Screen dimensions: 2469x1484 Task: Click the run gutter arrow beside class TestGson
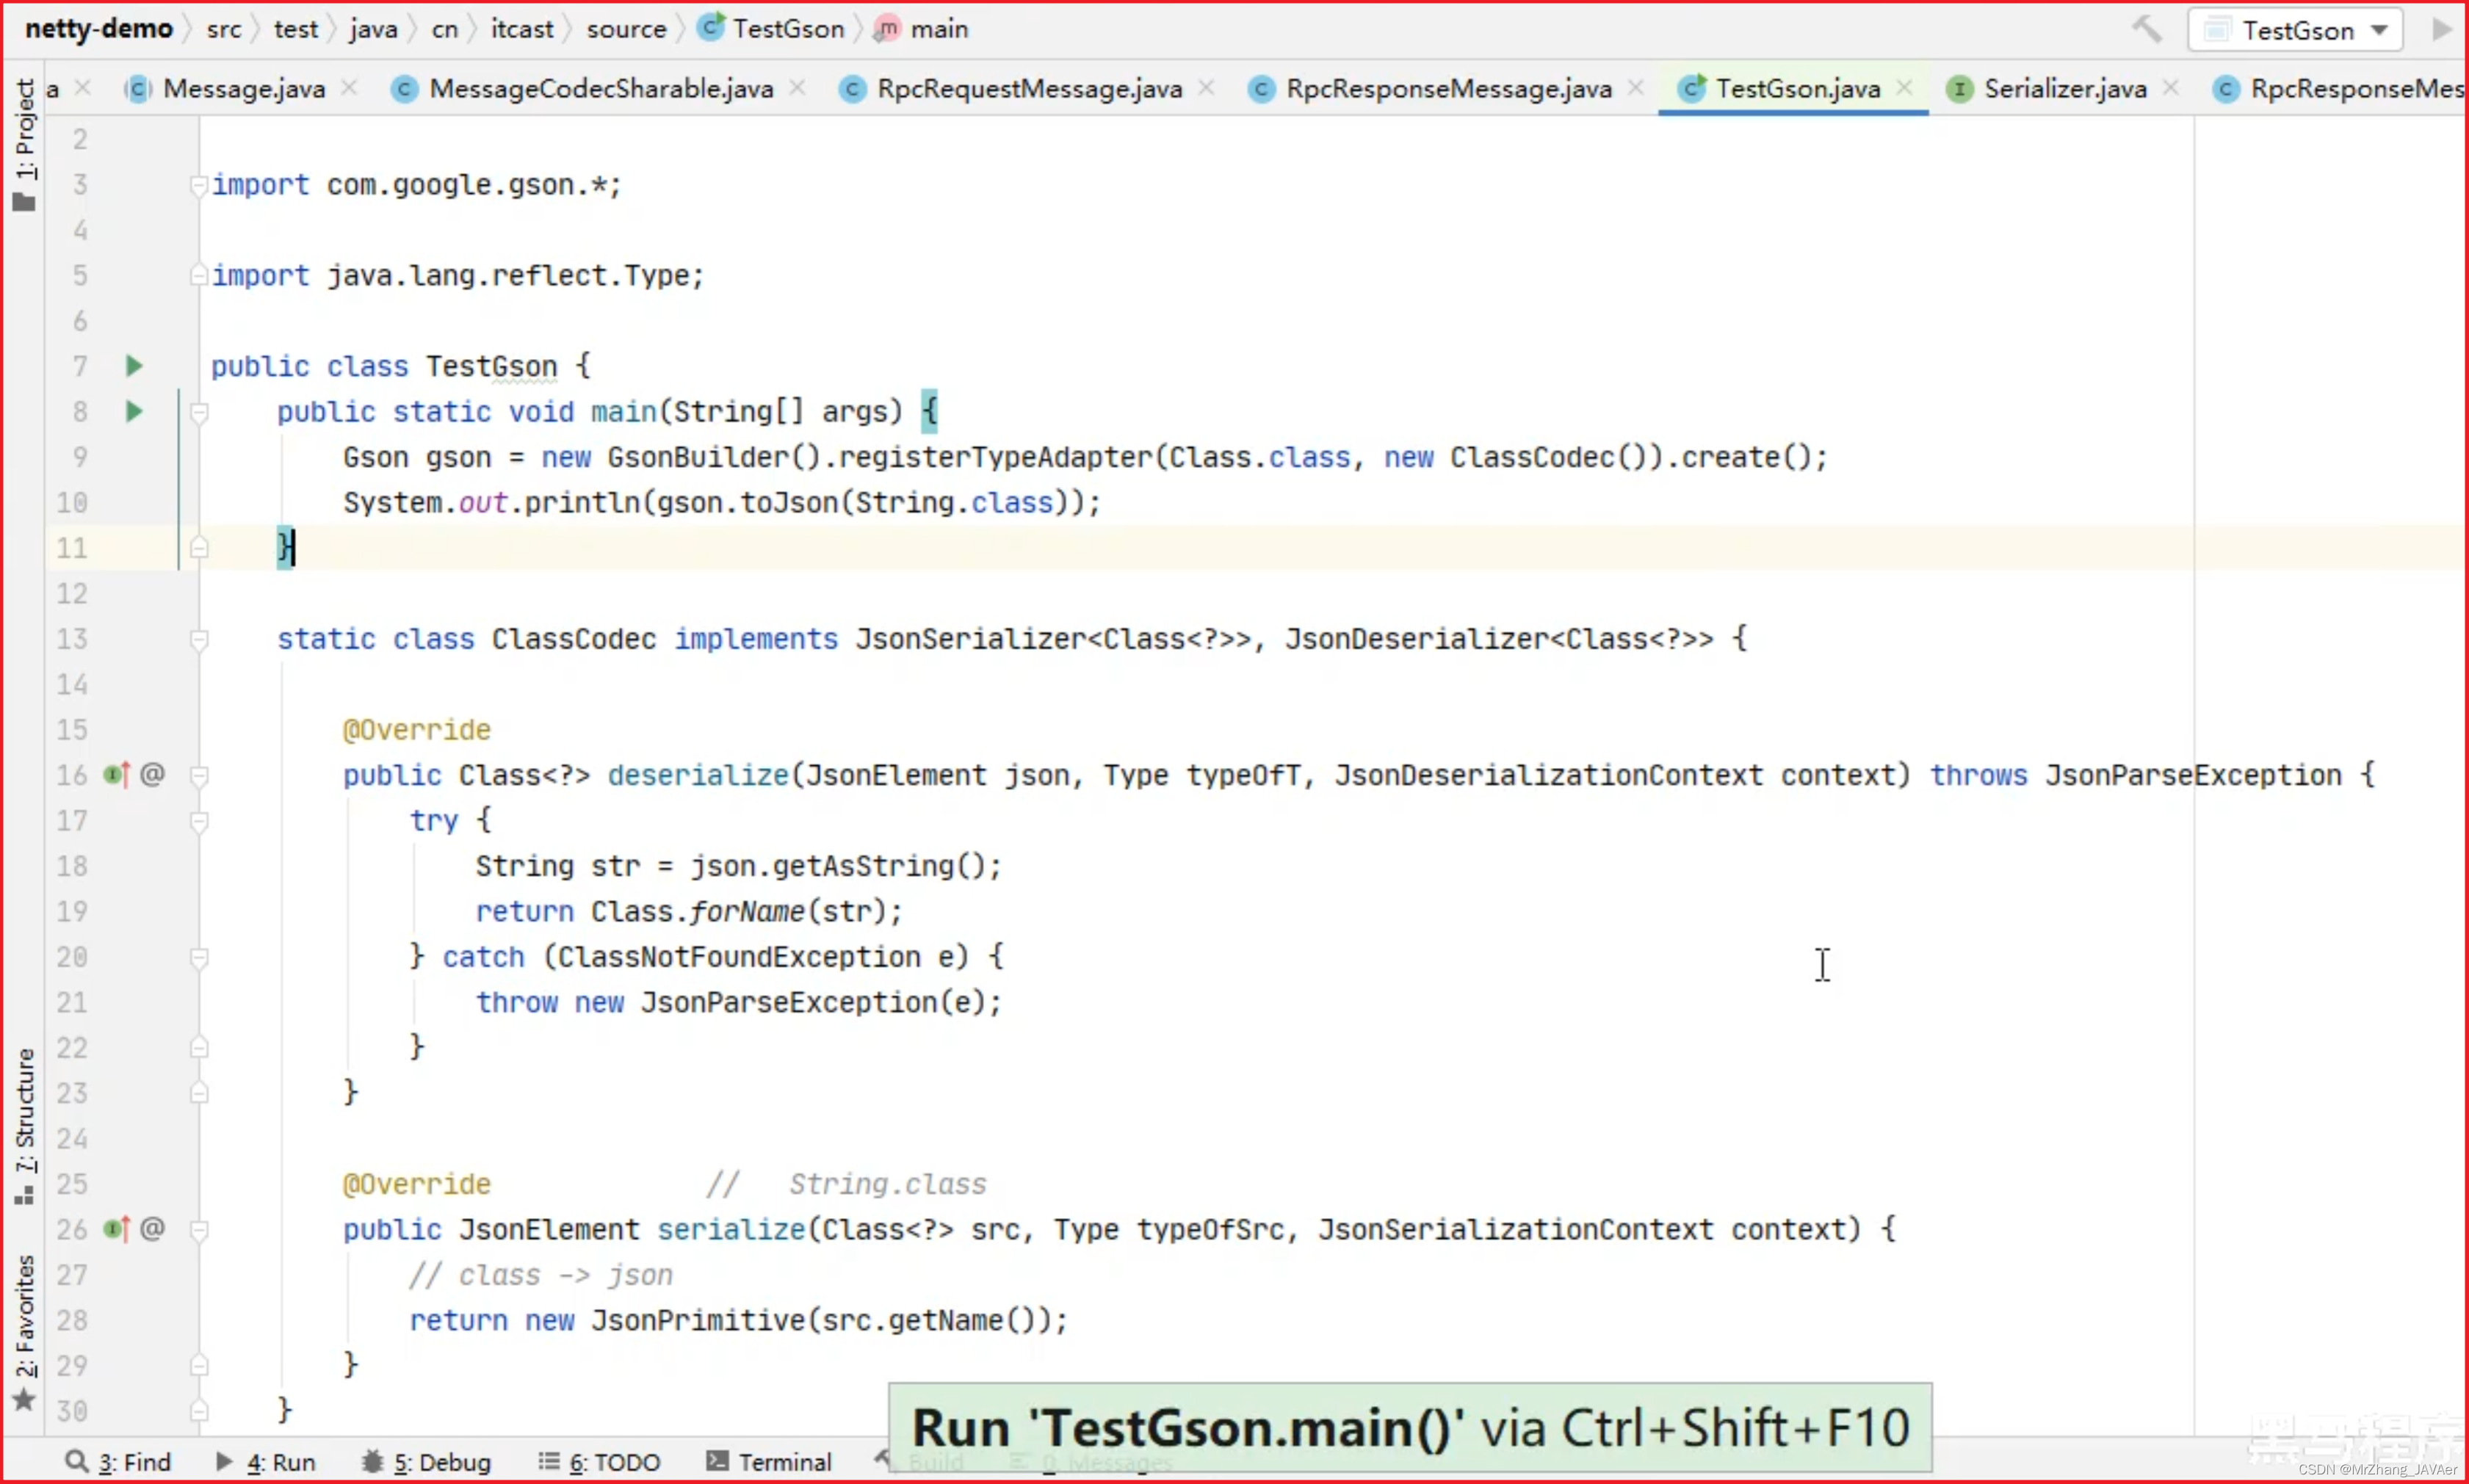click(134, 366)
